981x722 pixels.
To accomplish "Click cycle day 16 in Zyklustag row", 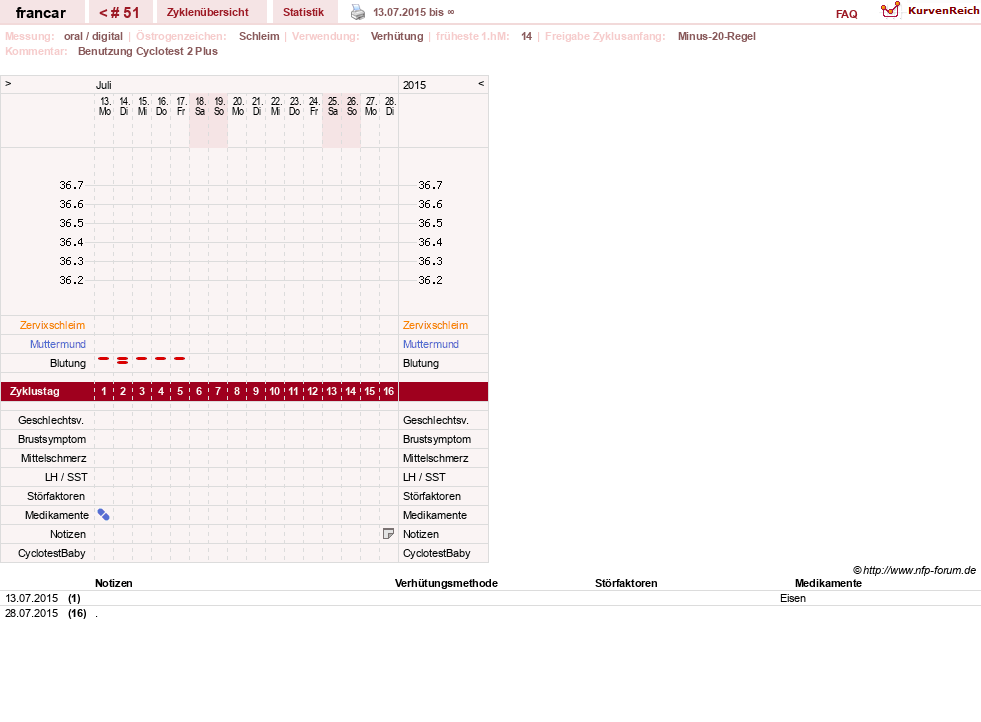I will click(389, 391).
